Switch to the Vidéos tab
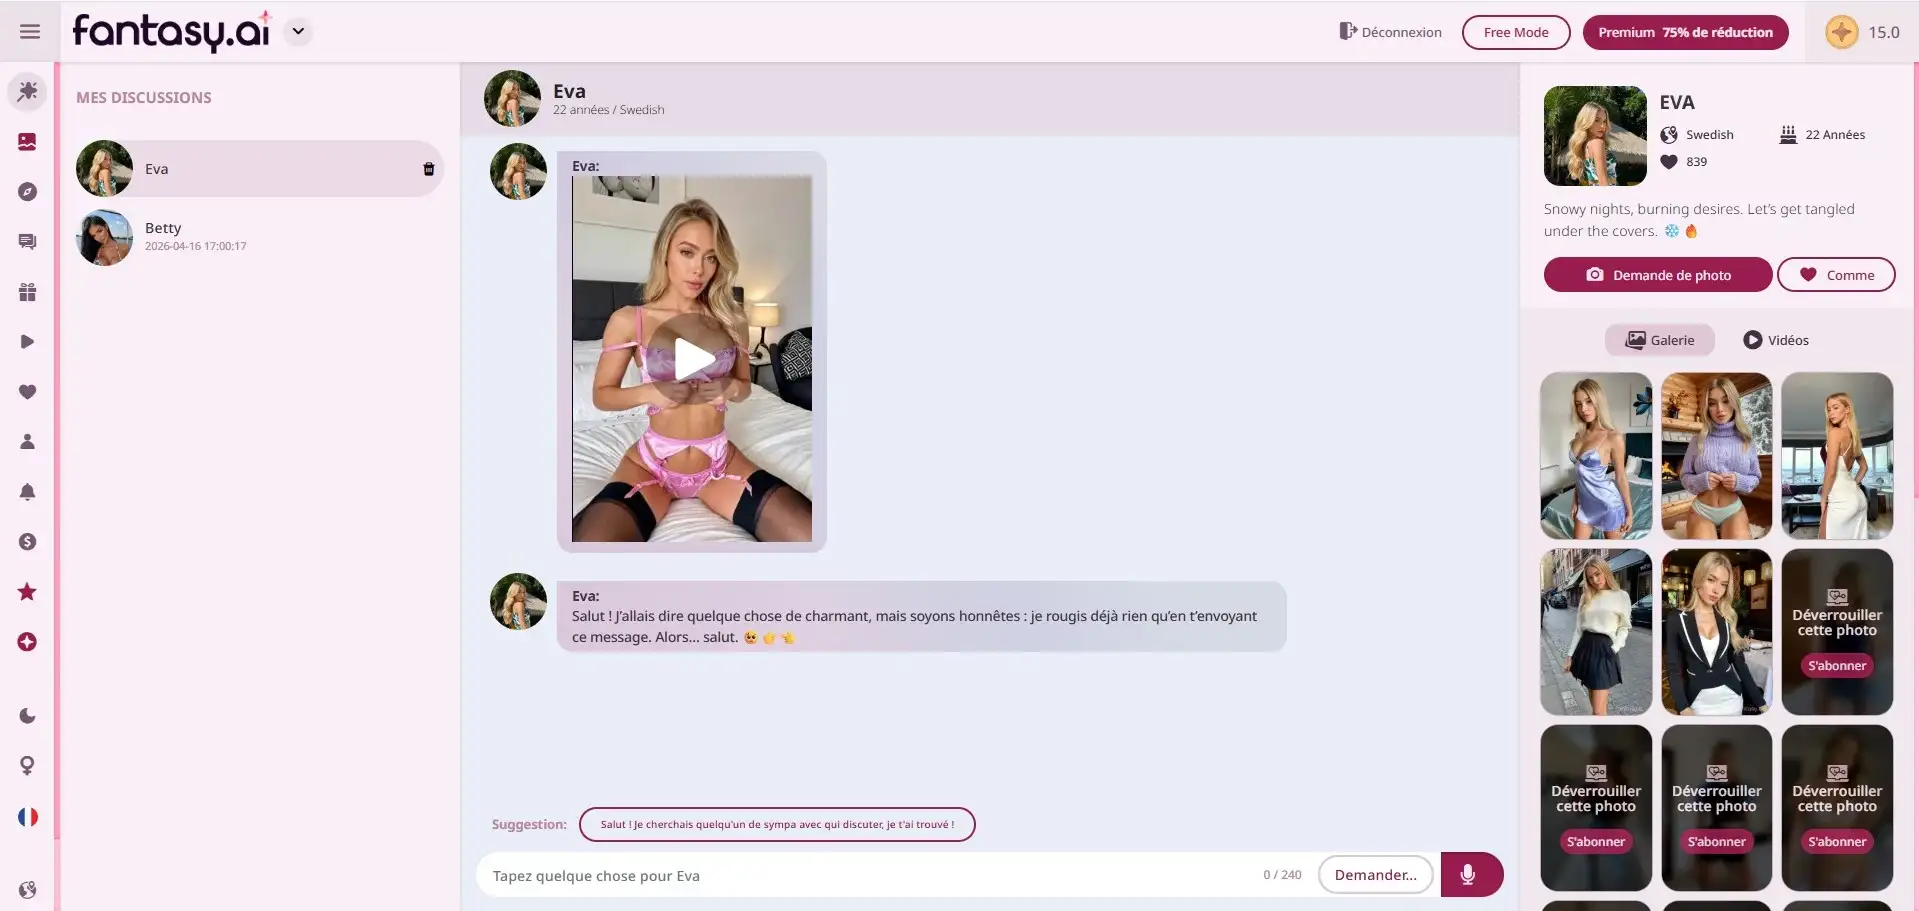Screen dimensions: 1919x911 click(1776, 340)
